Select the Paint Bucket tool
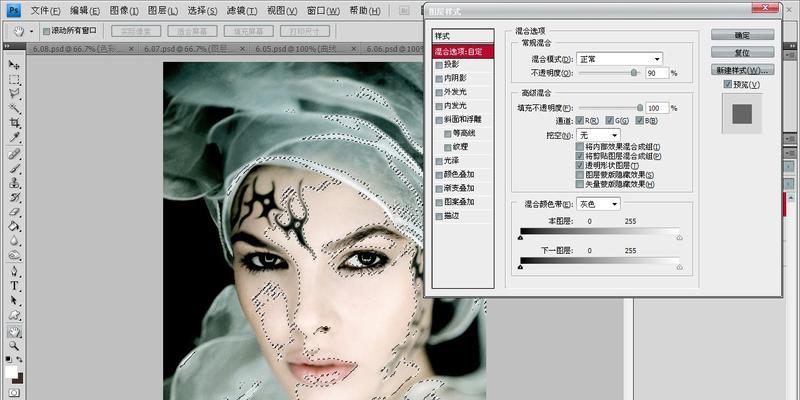The image size is (800, 400). pos(14,227)
